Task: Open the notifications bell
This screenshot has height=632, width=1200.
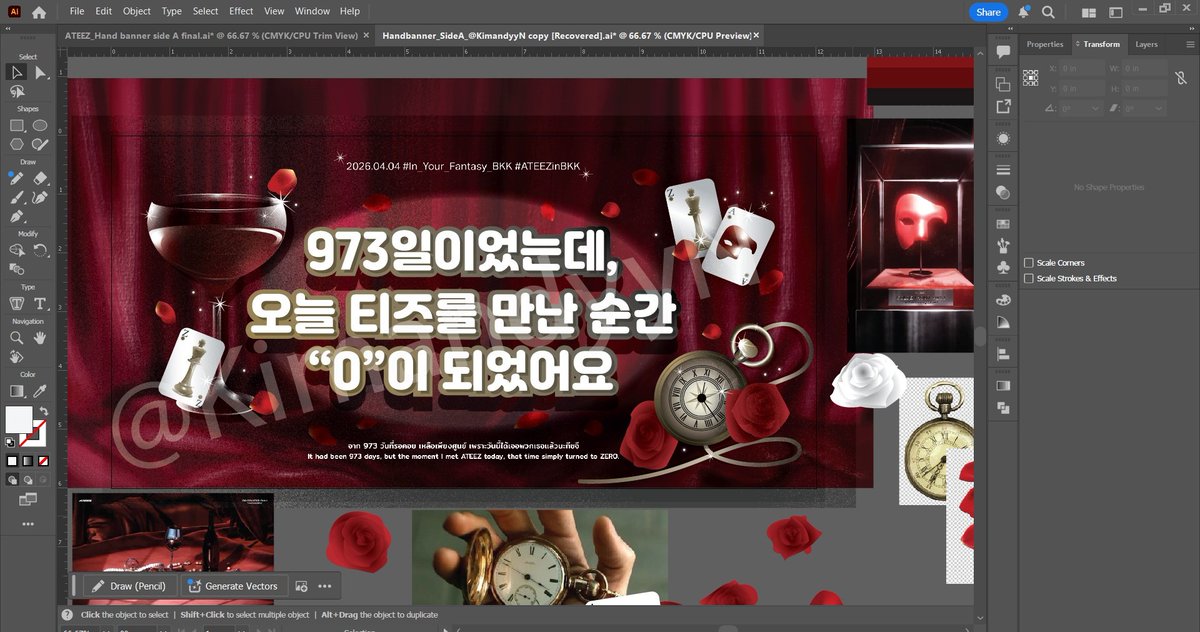Action: 1024,12
